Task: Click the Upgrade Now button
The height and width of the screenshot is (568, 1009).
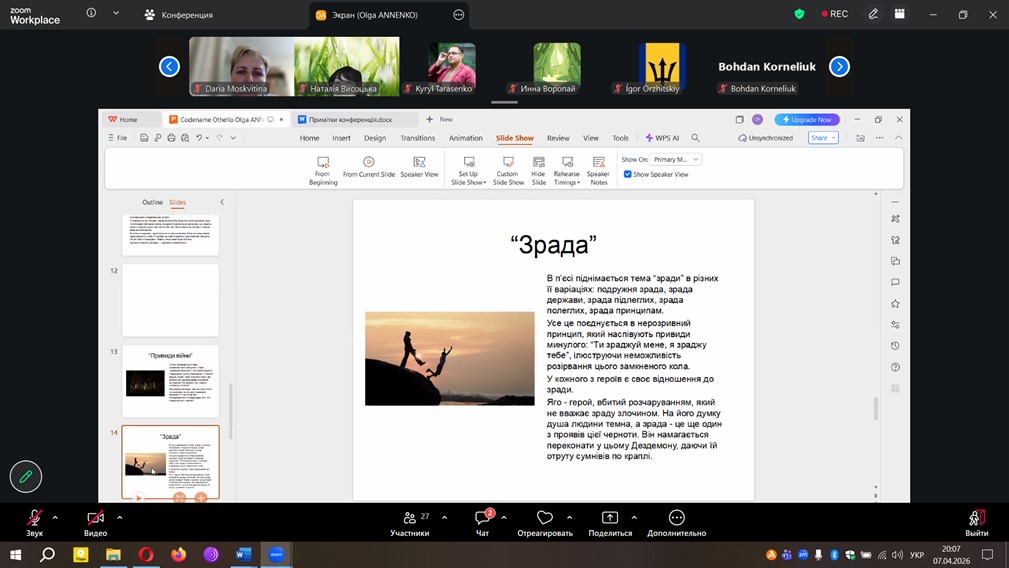Action: click(806, 119)
